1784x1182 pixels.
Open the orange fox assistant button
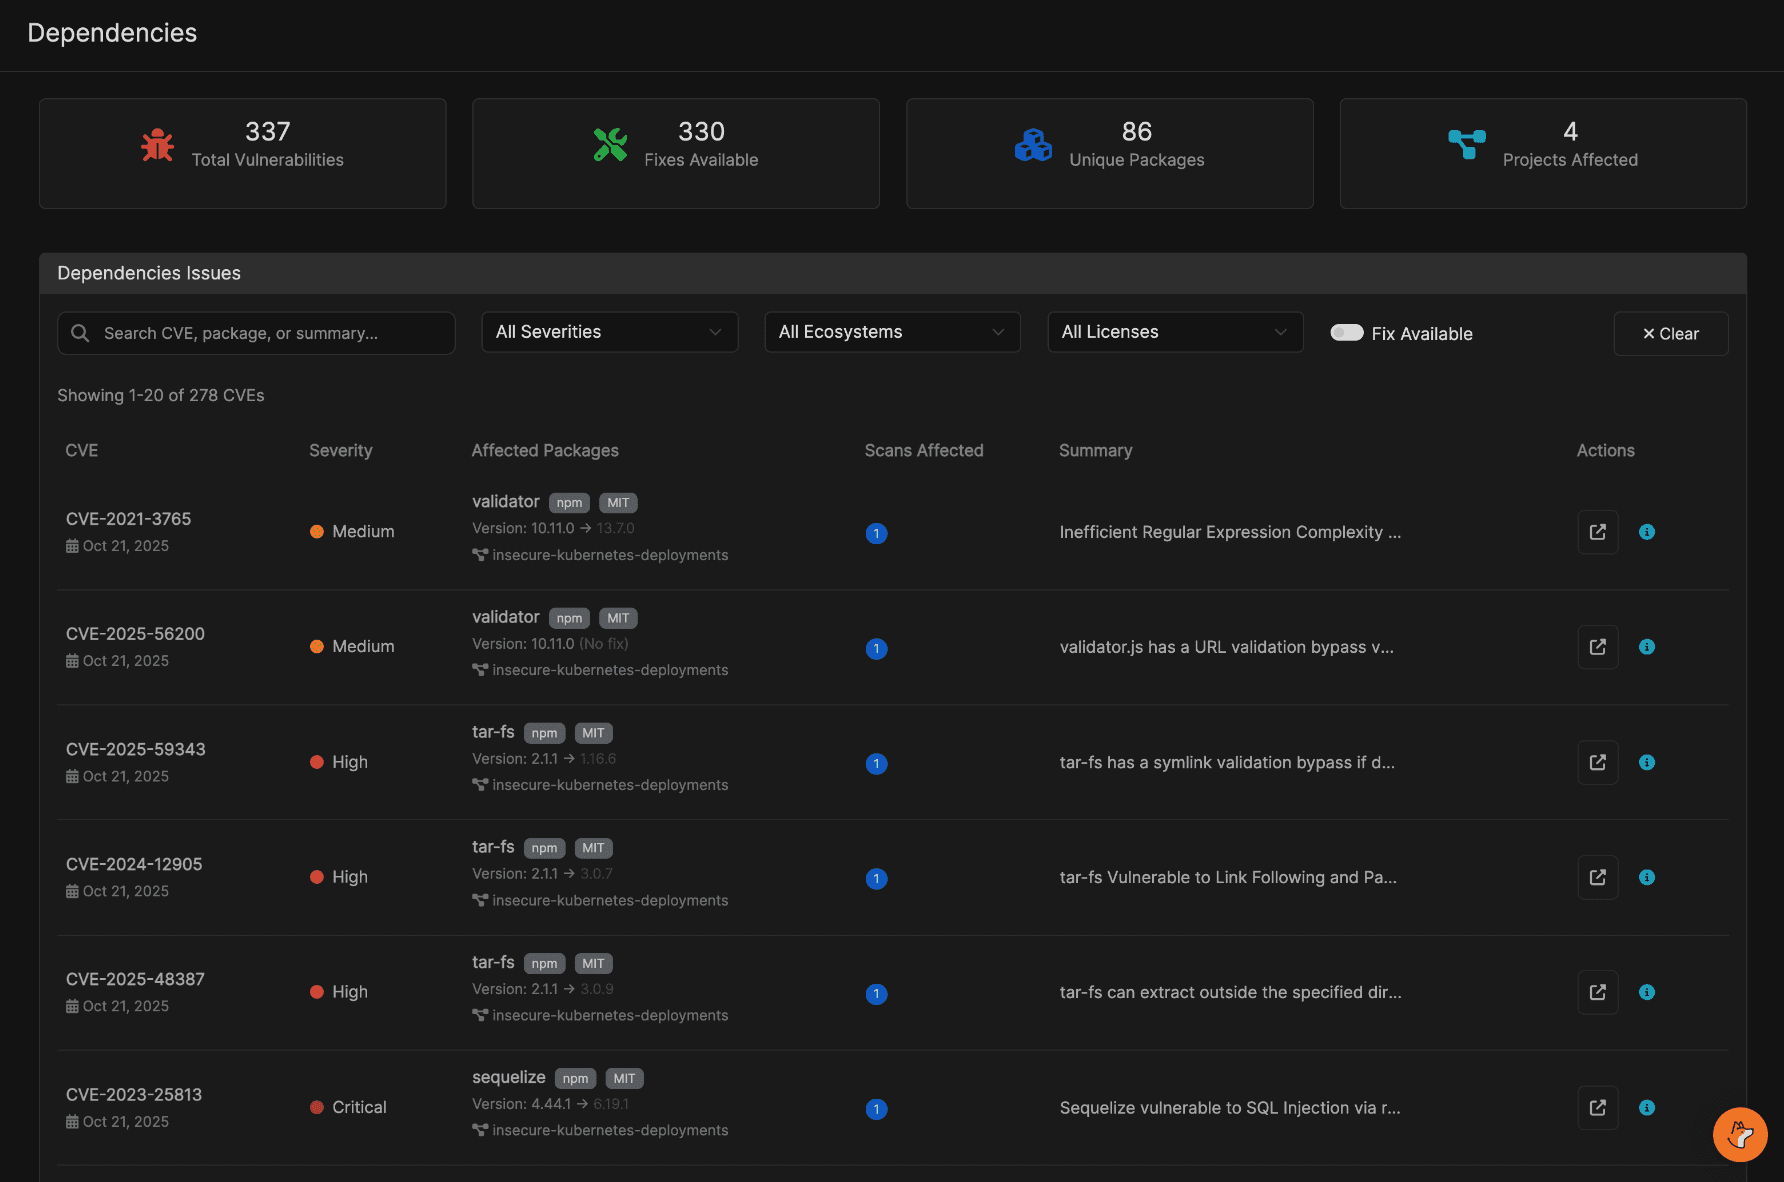point(1739,1134)
